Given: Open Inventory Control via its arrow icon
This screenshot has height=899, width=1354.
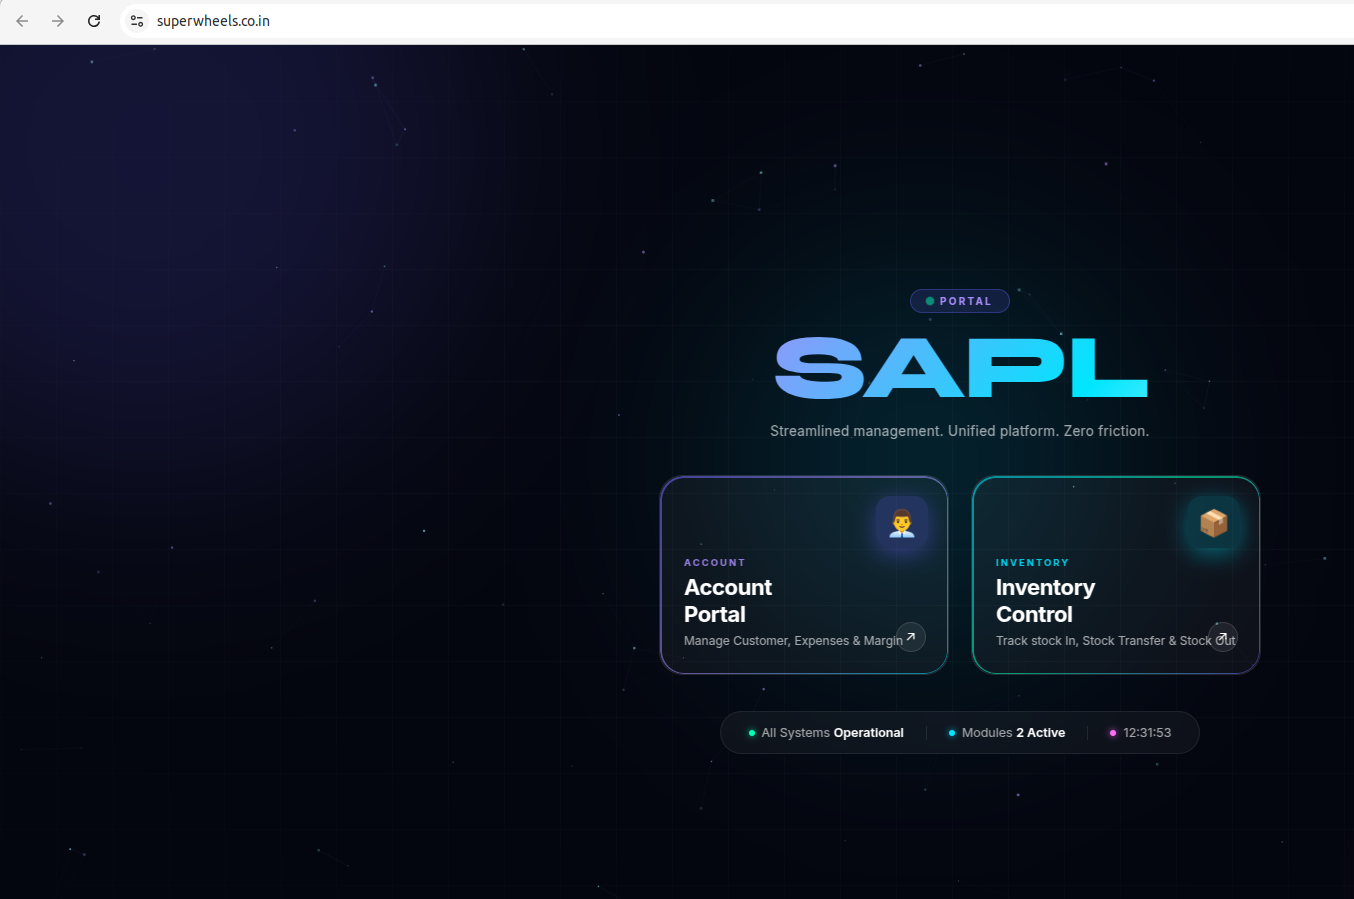Looking at the screenshot, I should pos(1222,637).
